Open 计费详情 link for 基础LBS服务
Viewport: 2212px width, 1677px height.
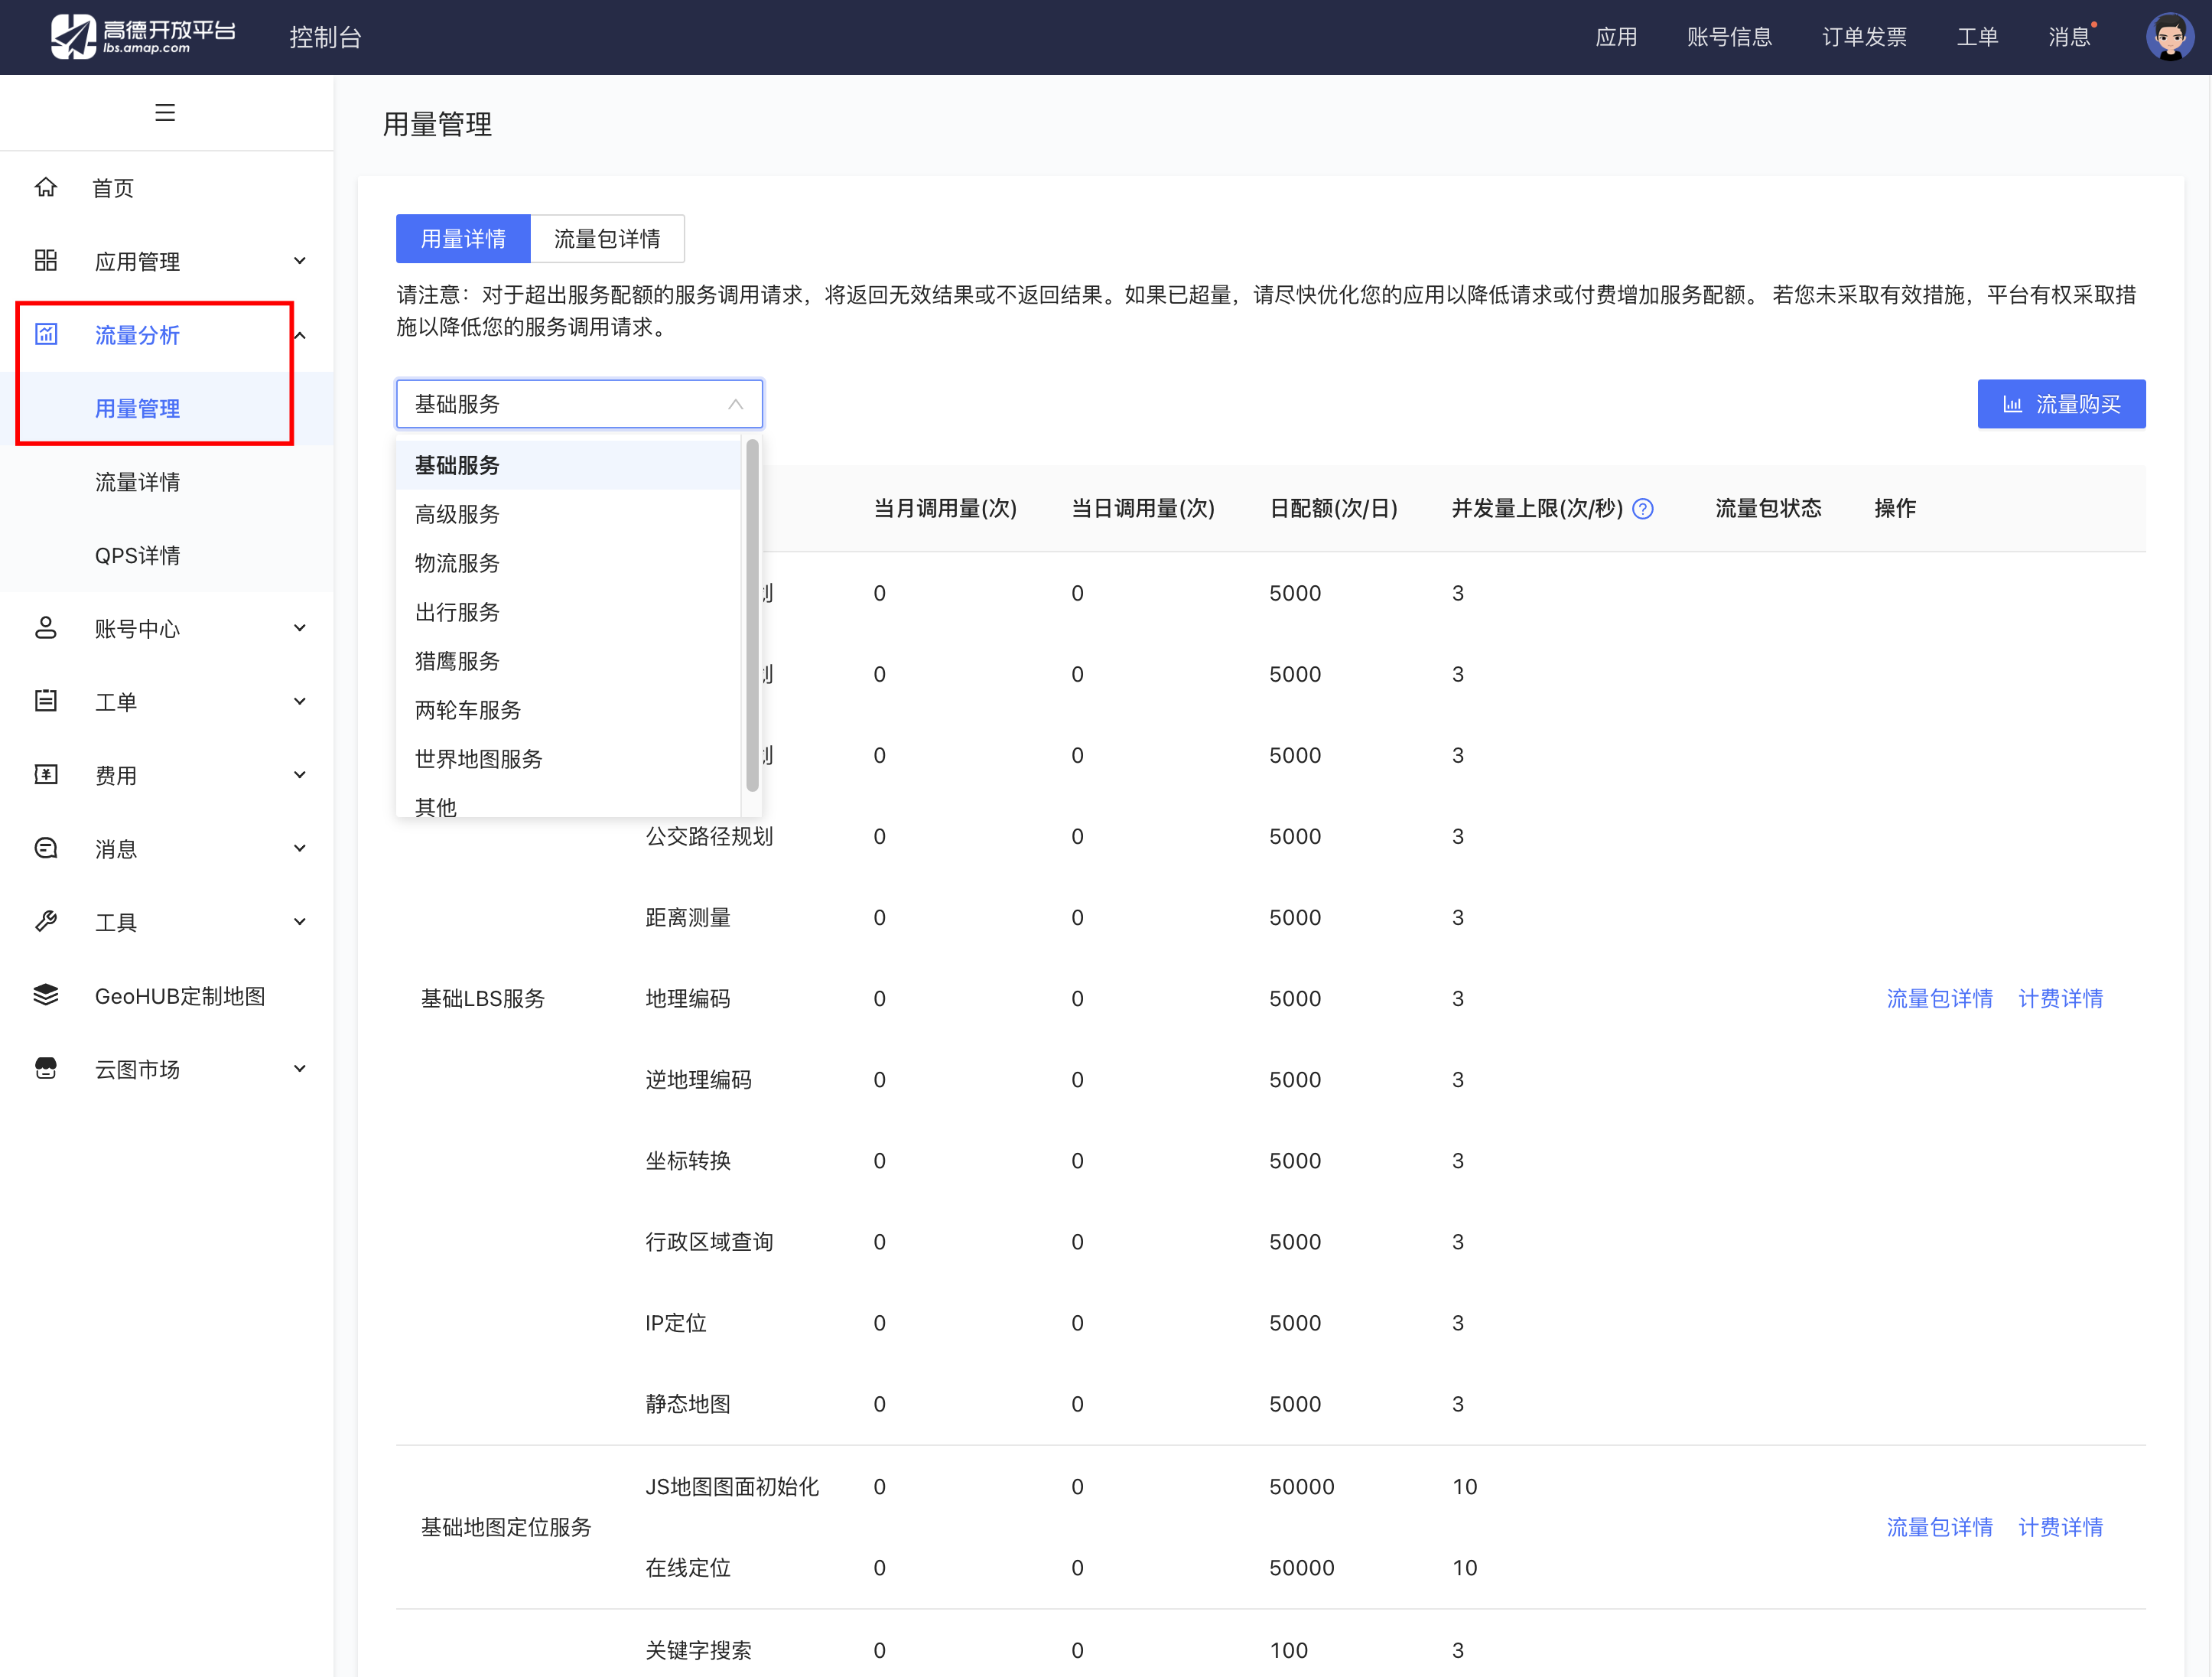[2060, 998]
